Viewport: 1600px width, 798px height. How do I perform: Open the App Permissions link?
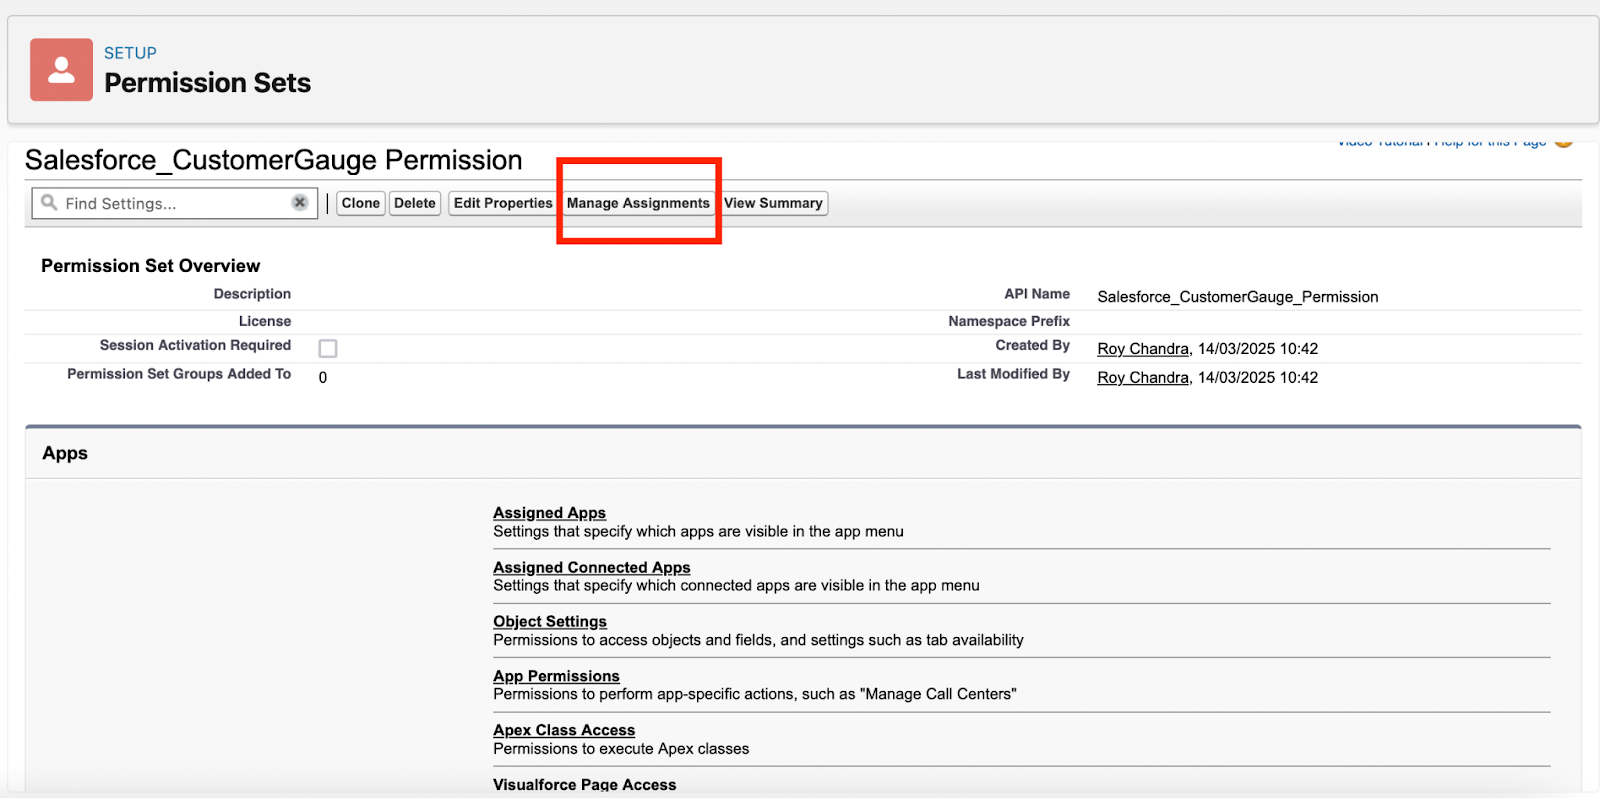click(x=556, y=676)
